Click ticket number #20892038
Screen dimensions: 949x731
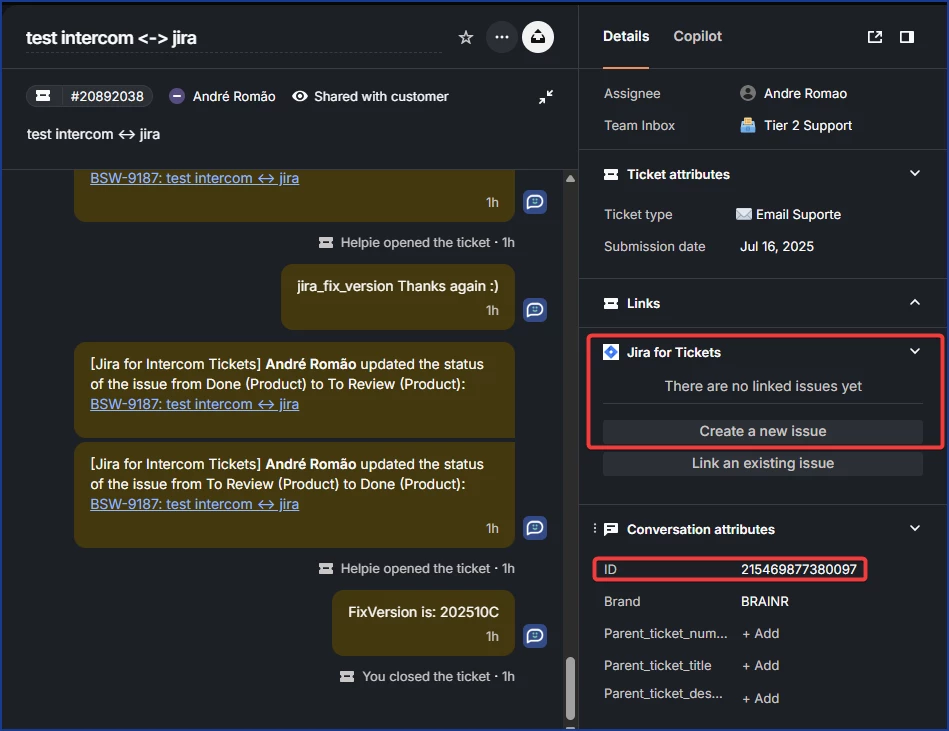pyautogui.click(x=107, y=96)
